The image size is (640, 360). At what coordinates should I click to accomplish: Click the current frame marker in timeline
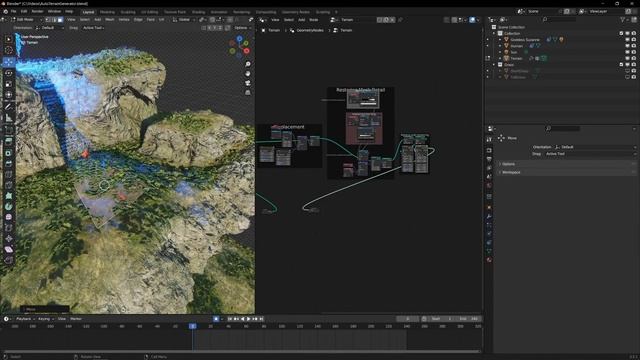193,326
